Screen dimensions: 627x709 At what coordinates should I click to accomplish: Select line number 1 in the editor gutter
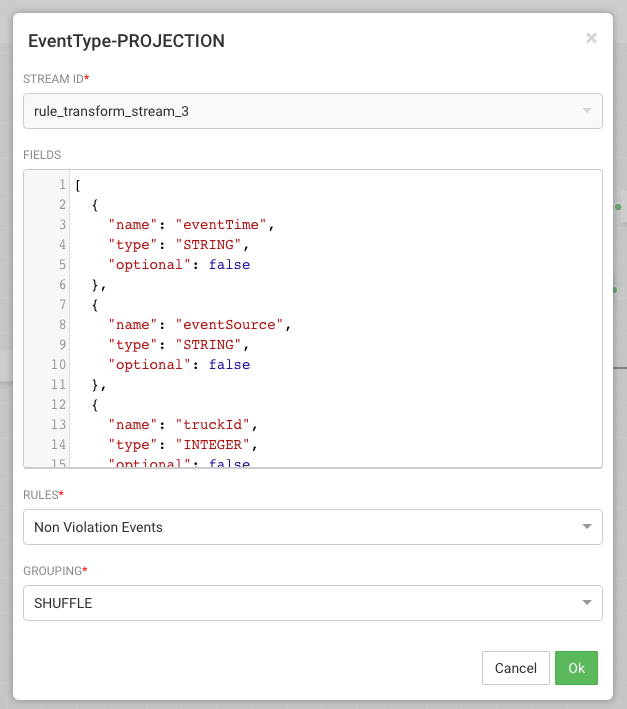pyautogui.click(x=62, y=185)
